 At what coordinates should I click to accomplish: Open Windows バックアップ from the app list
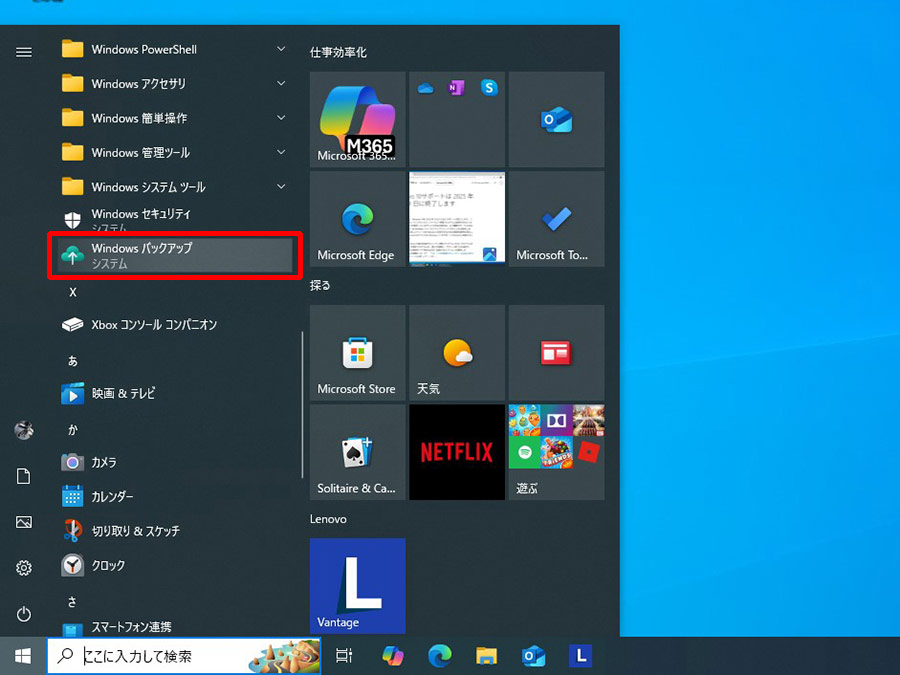[x=175, y=255]
